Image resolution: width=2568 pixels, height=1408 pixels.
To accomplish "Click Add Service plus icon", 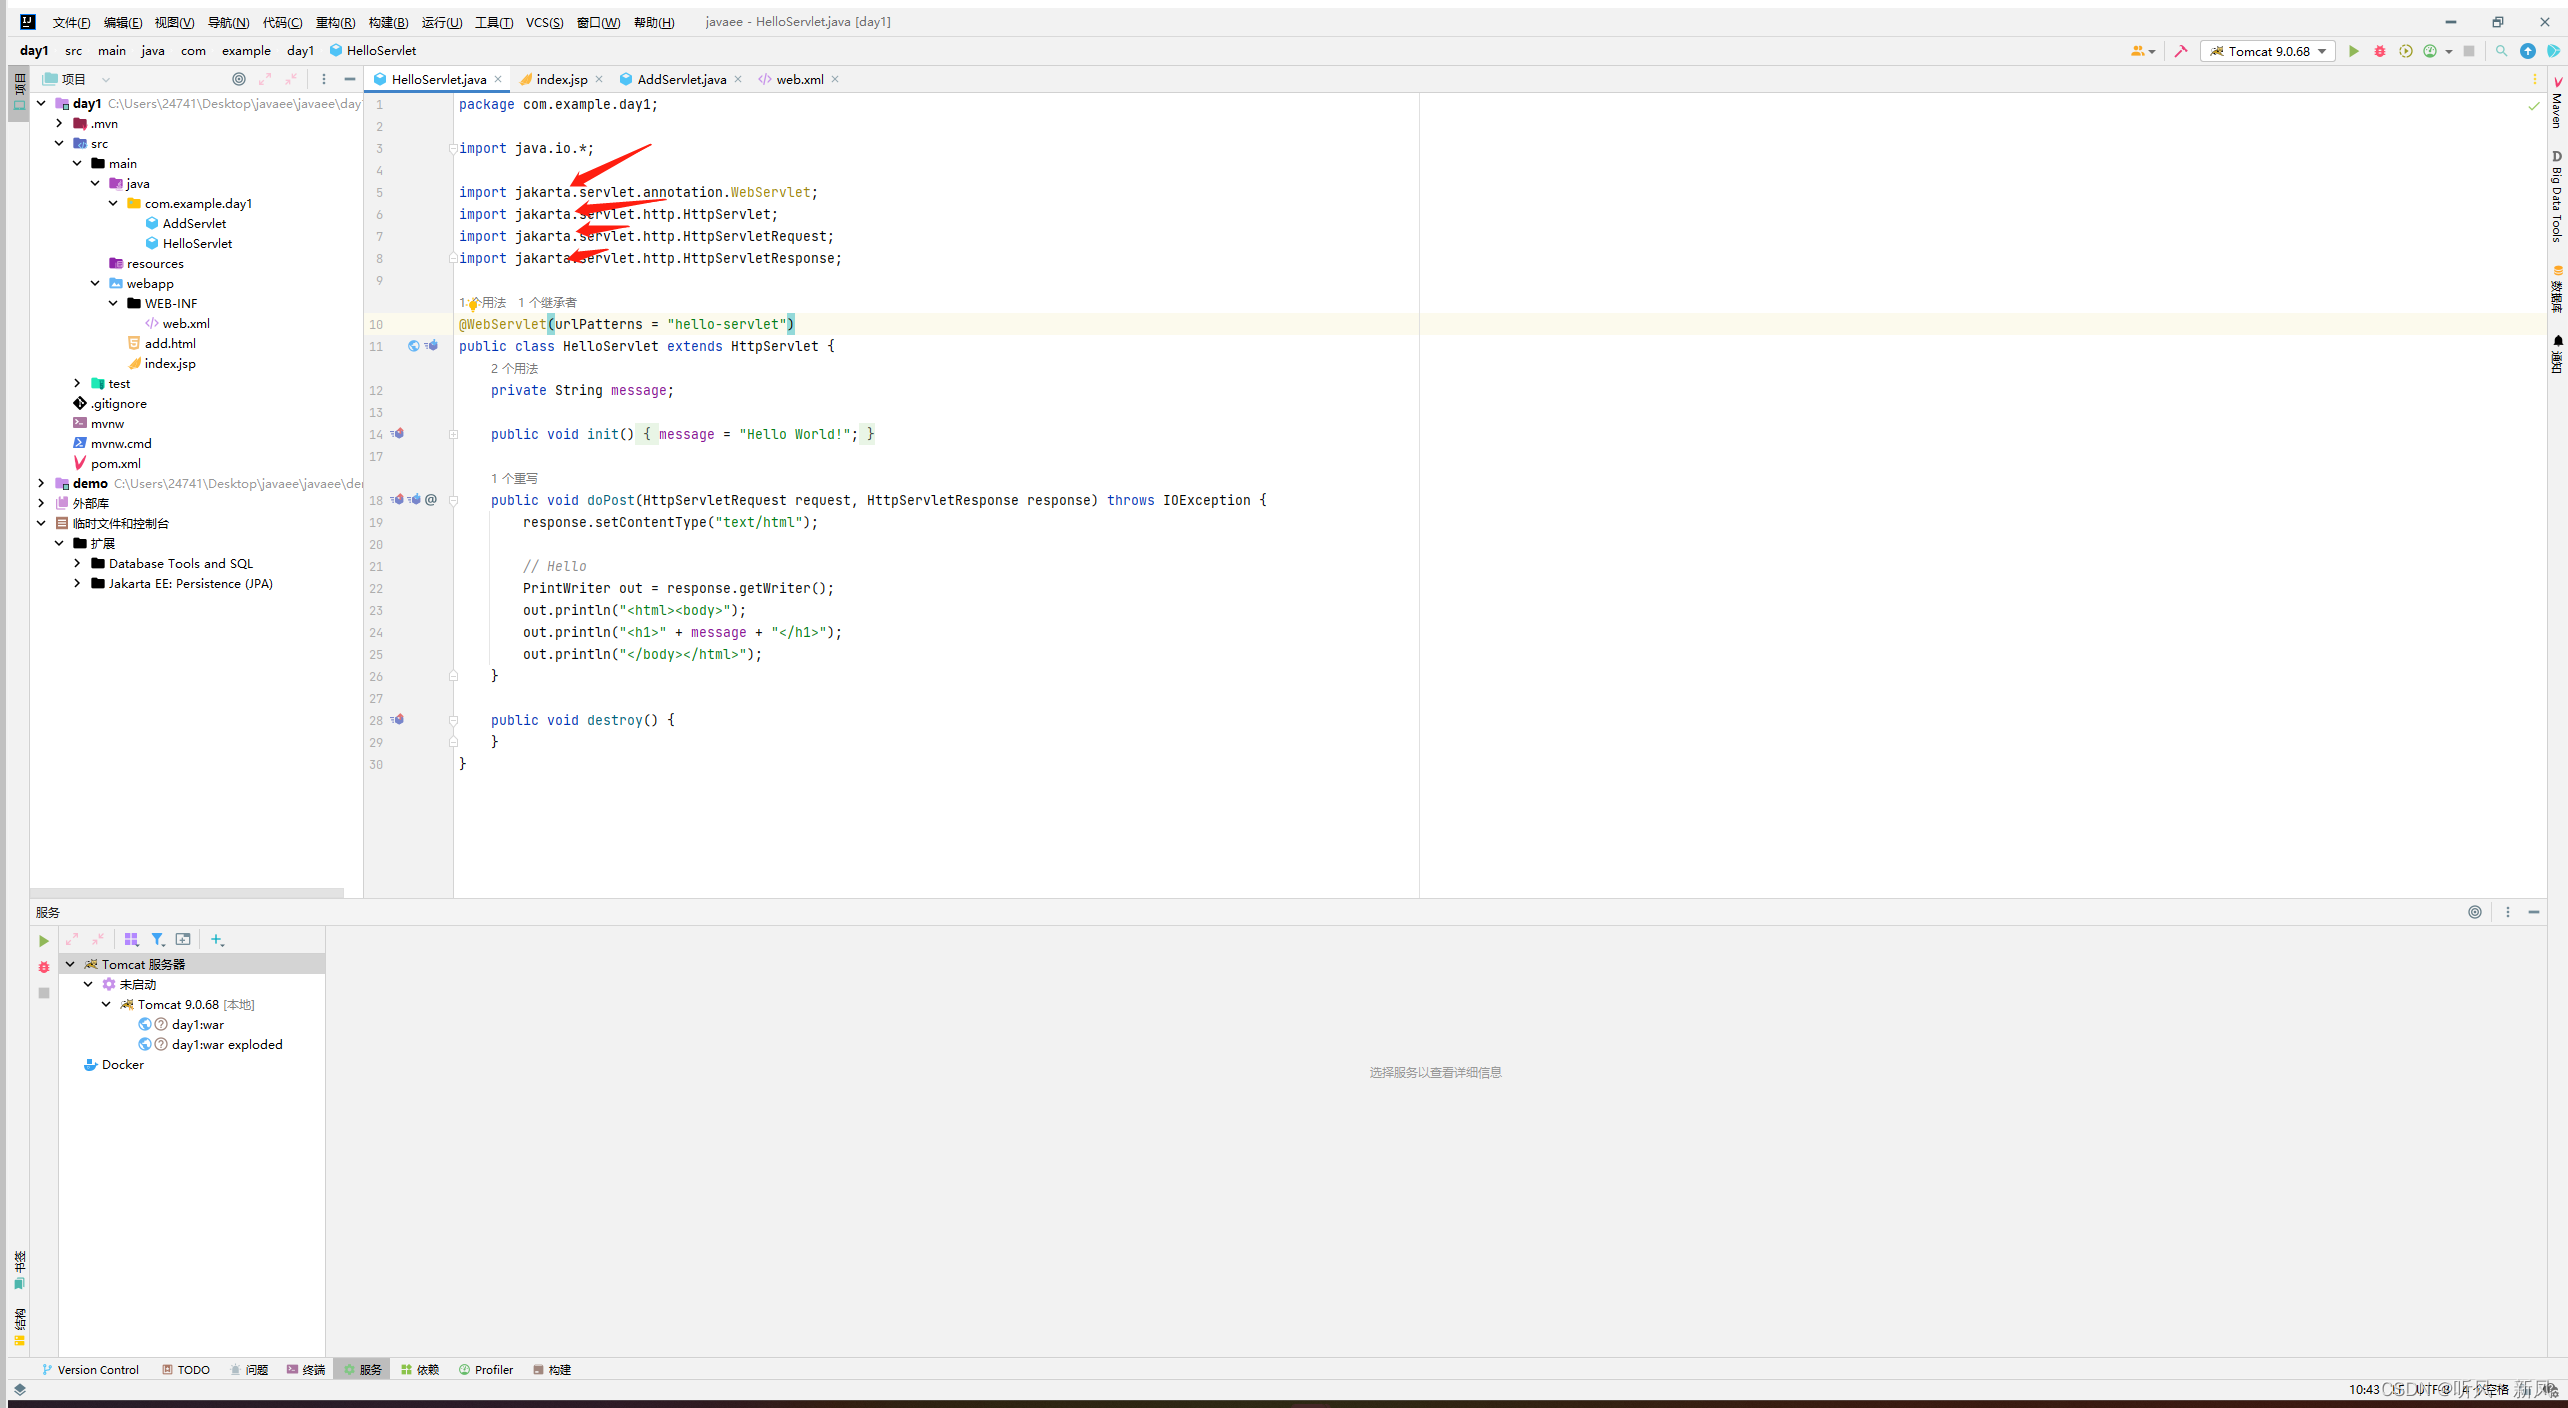I will pyautogui.click(x=216, y=940).
